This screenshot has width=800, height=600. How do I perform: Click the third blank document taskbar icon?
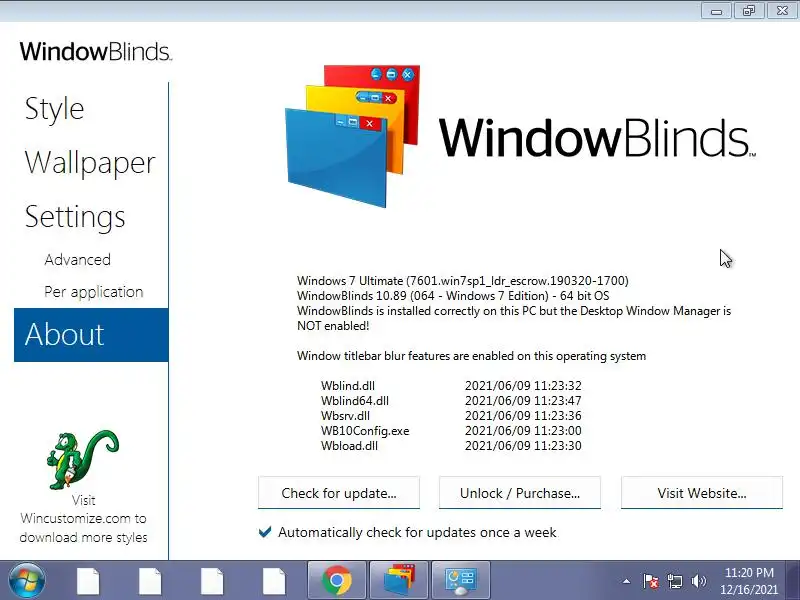point(212,581)
